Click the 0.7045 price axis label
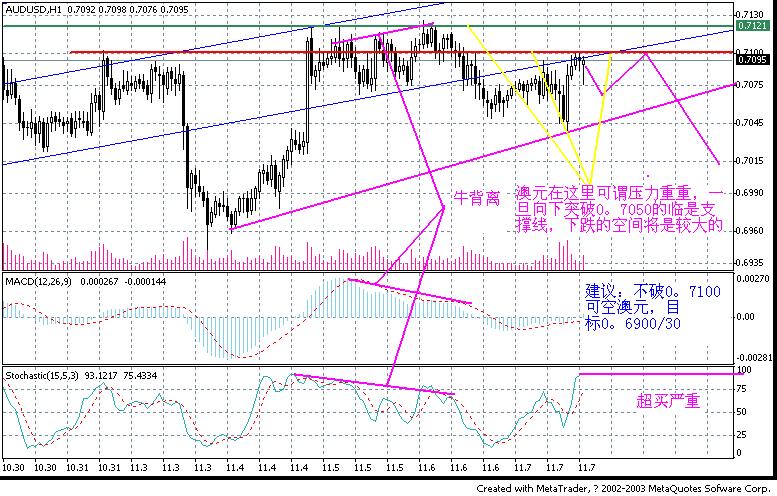Viewport: 777px width, 496px height. (750, 122)
